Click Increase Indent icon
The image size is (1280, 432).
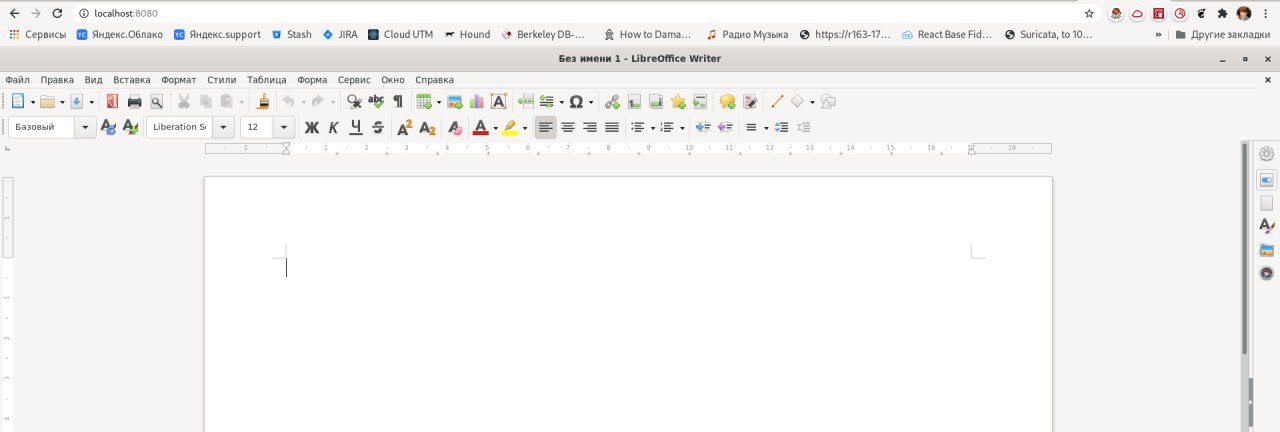(703, 127)
